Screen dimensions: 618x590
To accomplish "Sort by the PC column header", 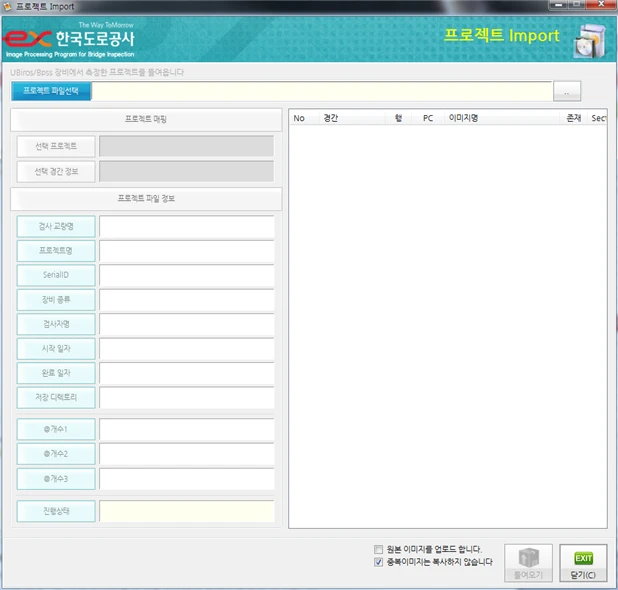I will tap(428, 118).
